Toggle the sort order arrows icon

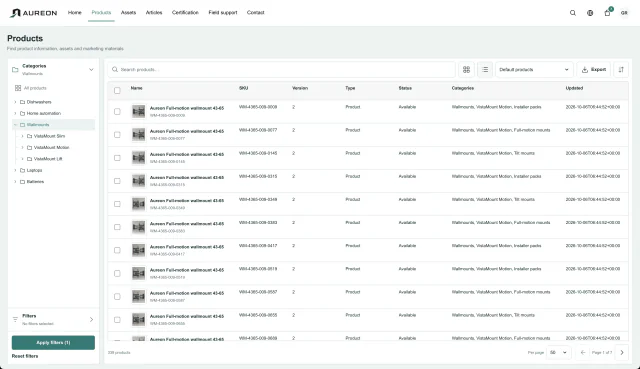click(621, 69)
